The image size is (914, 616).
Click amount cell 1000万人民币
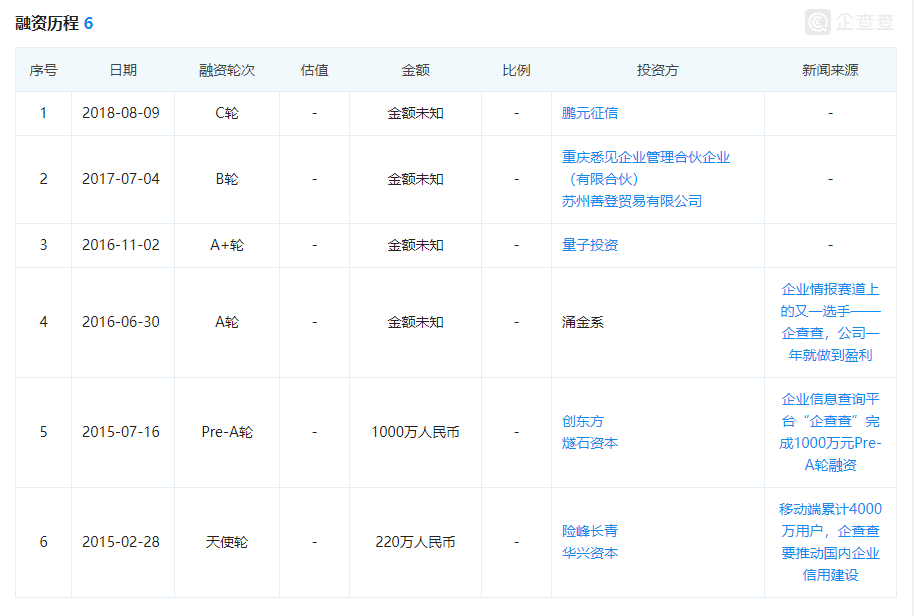(x=415, y=432)
